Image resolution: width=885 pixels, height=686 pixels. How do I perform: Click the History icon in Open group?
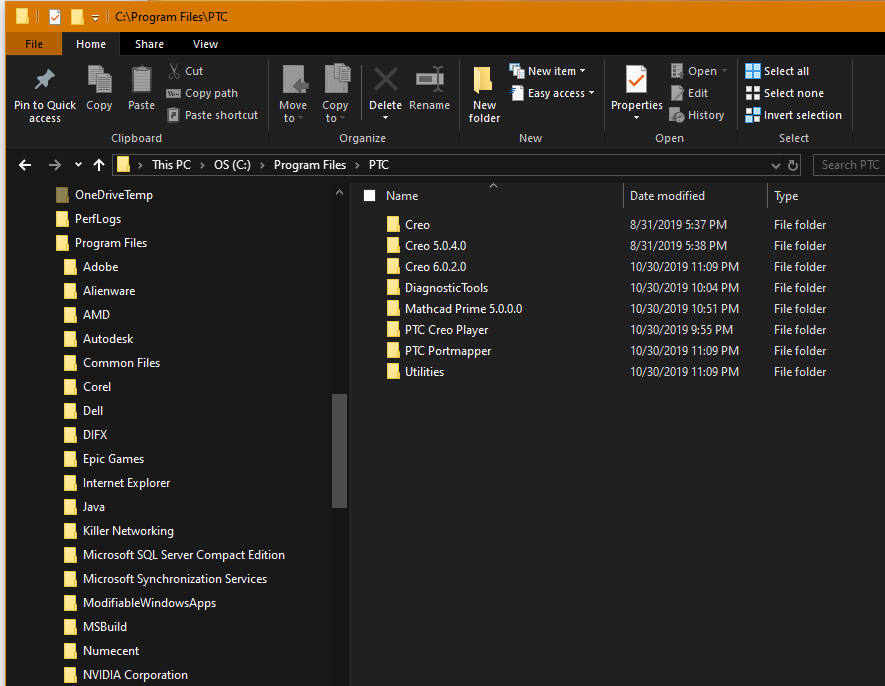[678, 115]
